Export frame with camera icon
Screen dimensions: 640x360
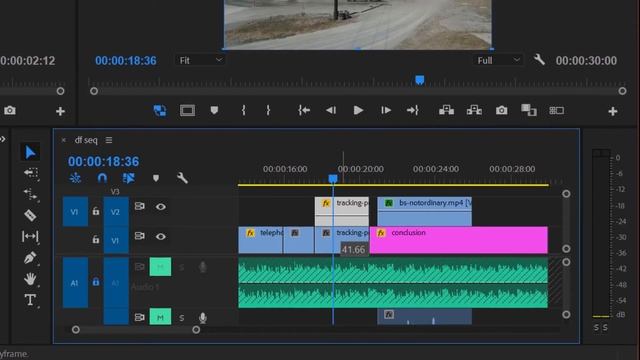pos(502,111)
